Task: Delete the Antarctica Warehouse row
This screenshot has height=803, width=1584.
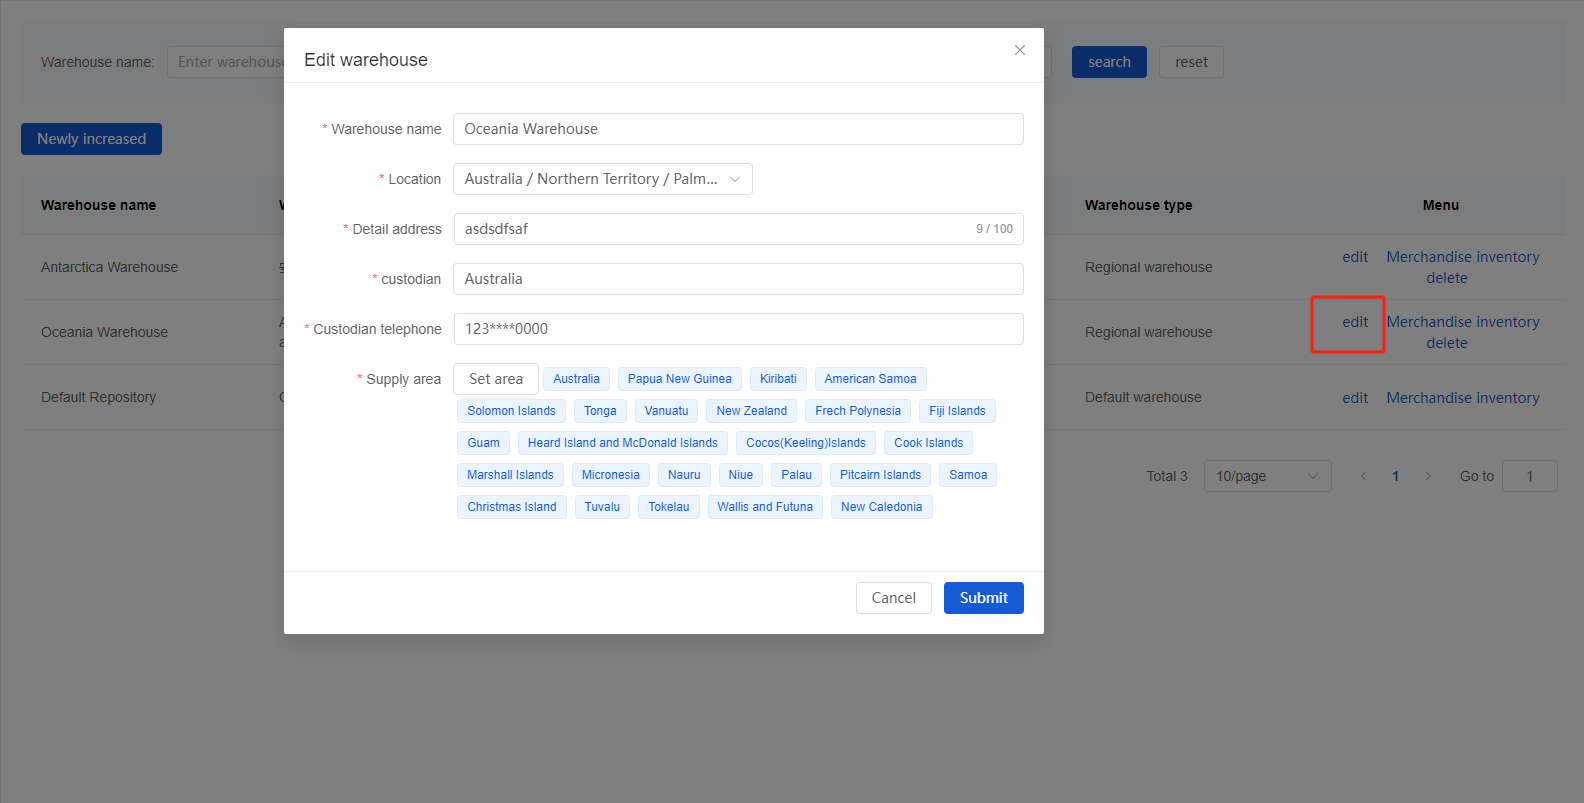Action: (x=1447, y=278)
